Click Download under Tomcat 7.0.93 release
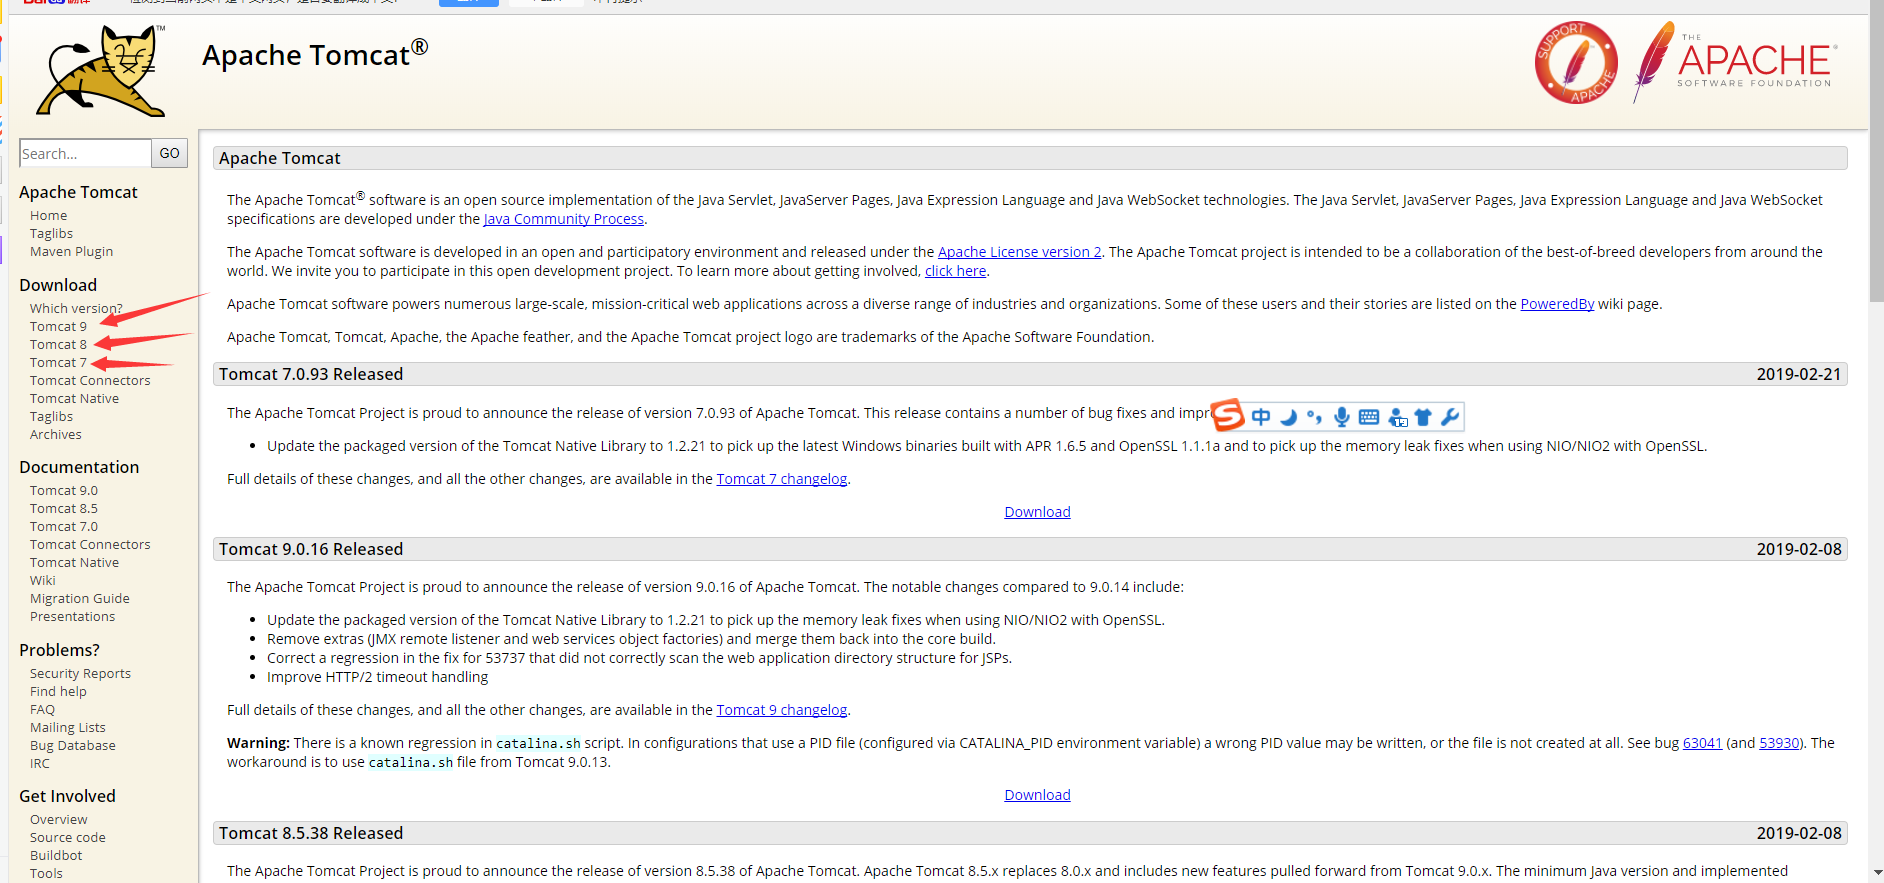 [1037, 512]
